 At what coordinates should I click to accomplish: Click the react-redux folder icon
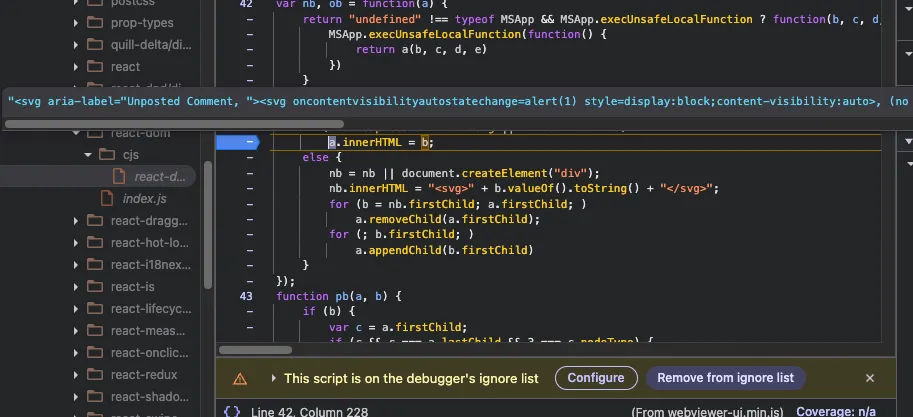[x=94, y=374]
